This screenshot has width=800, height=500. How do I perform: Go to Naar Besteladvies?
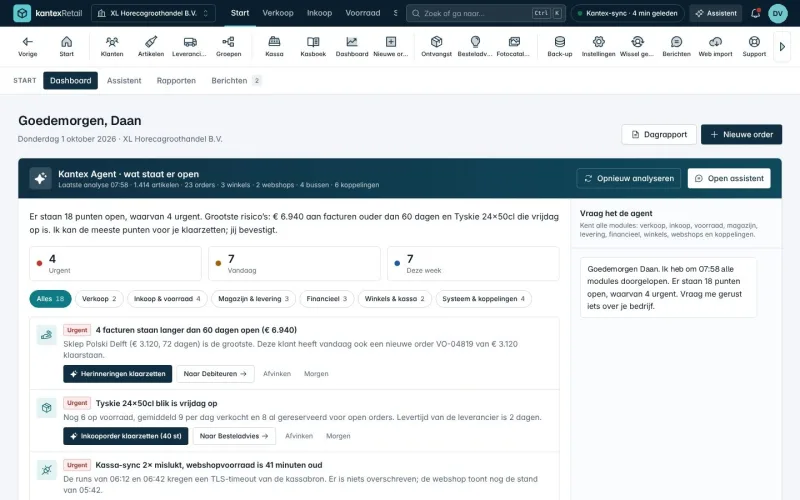[x=234, y=436]
